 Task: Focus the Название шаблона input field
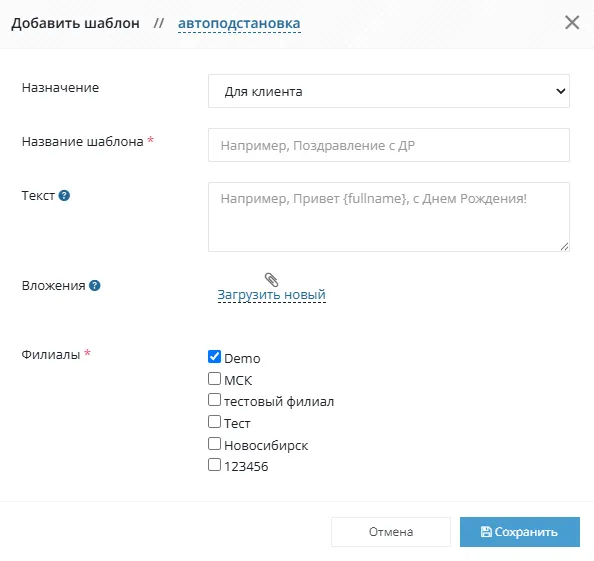point(389,145)
